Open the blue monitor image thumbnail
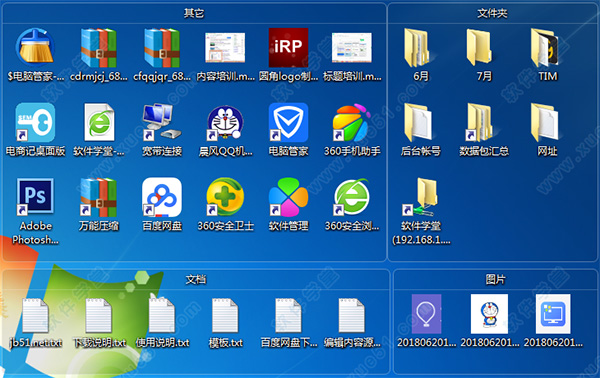The width and height of the screenshot is (600, 378). [553, 314]
